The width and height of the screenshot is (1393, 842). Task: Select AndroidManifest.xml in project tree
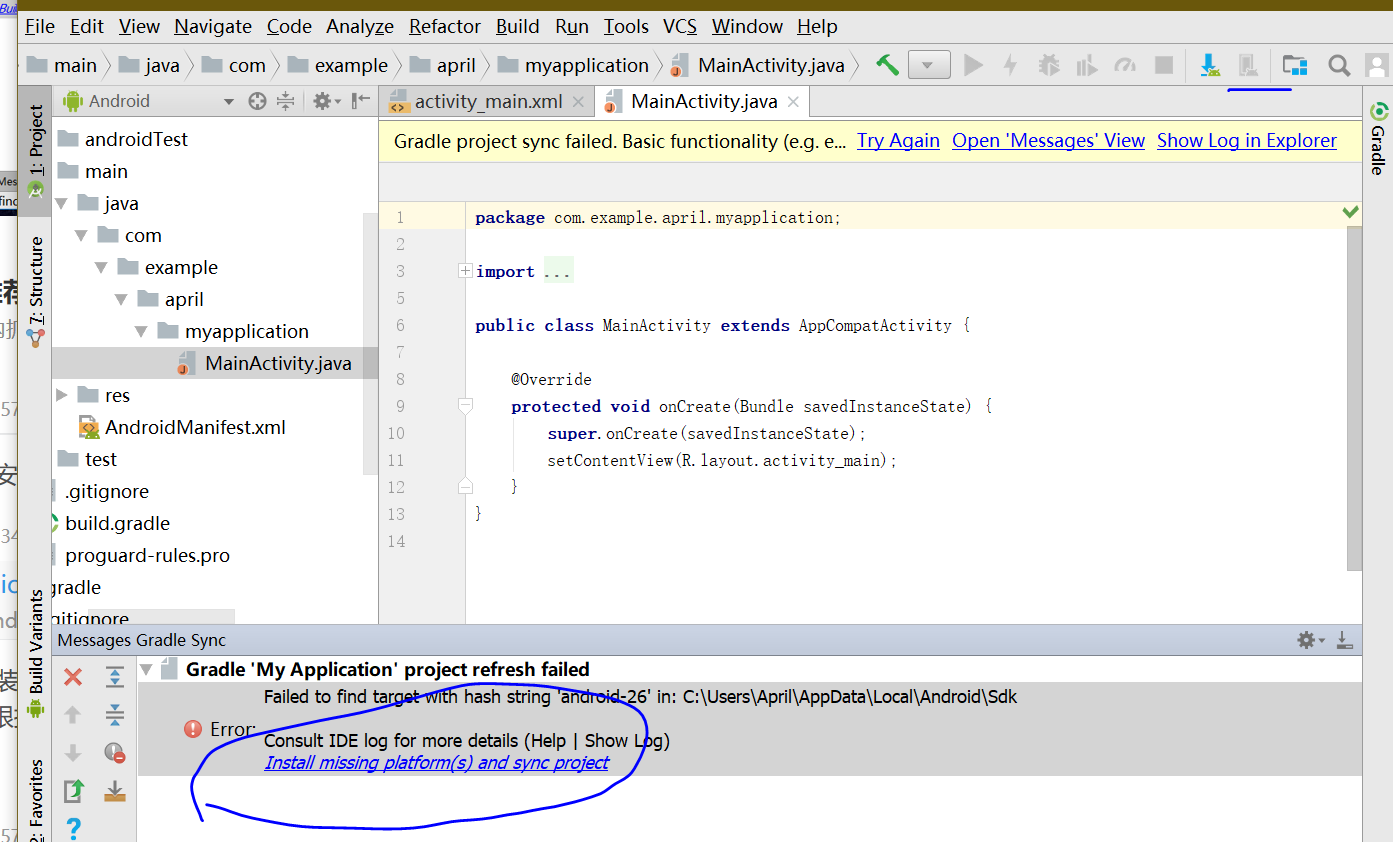195,427
